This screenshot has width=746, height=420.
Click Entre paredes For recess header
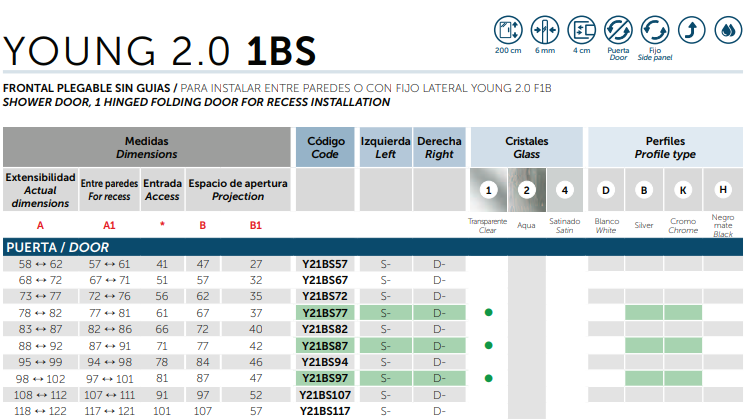[109, 190]
